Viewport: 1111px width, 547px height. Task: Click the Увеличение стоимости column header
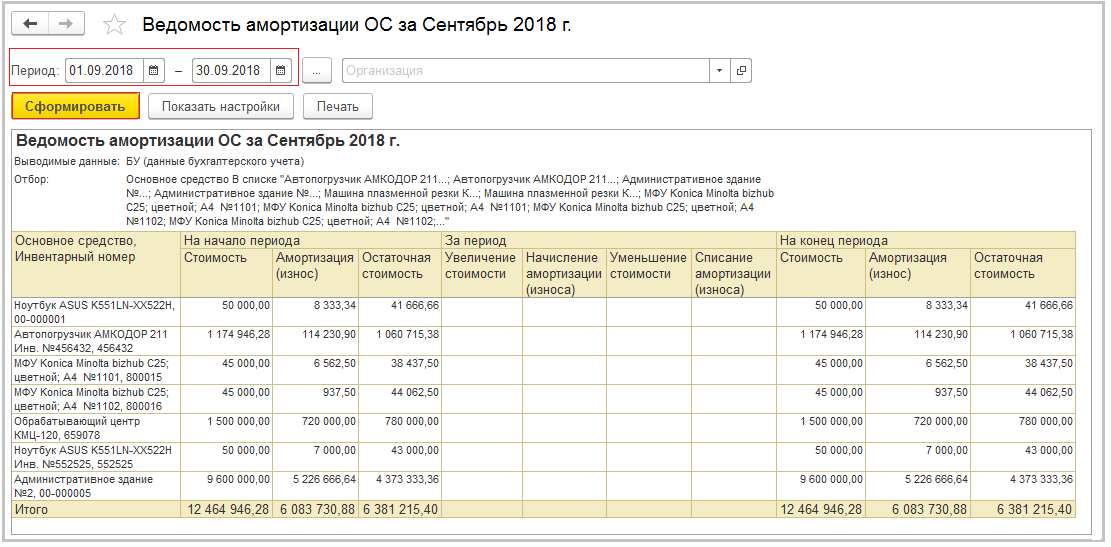482,273
